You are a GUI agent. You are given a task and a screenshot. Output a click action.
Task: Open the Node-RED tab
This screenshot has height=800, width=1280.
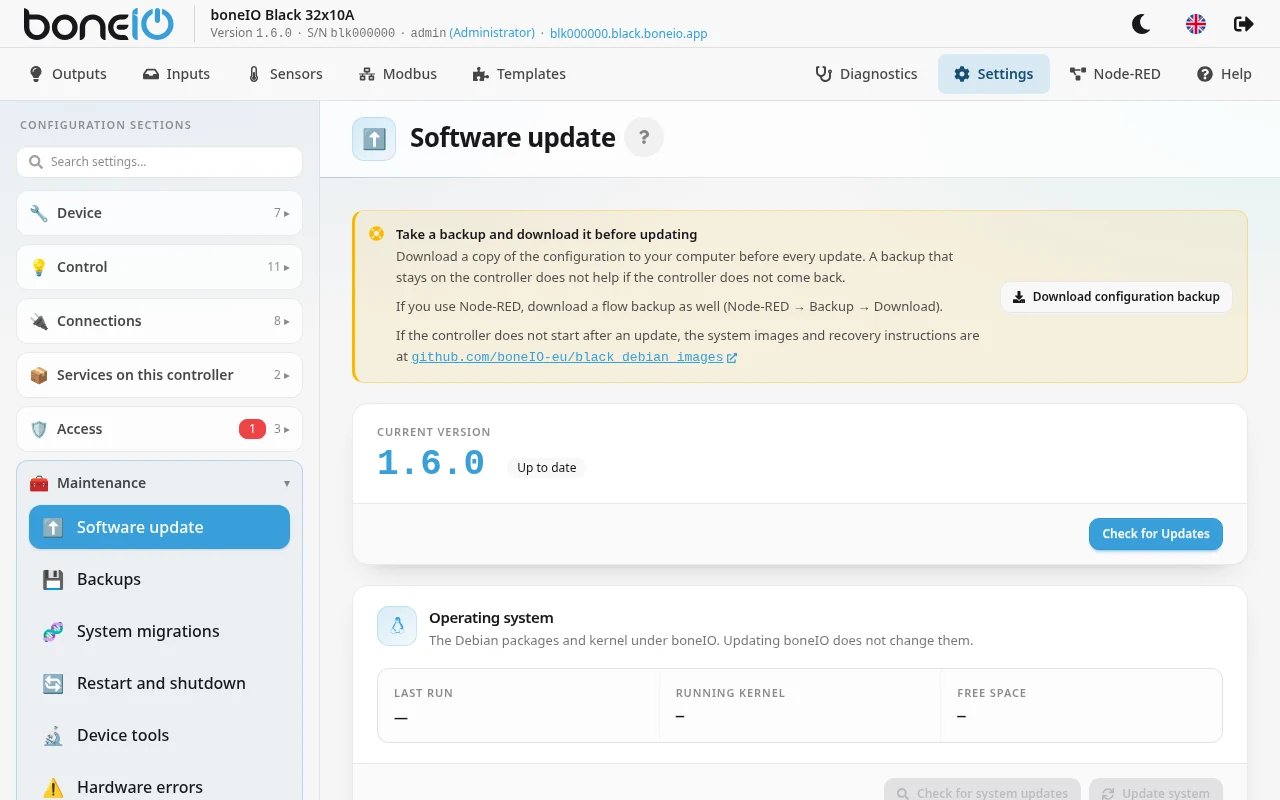[x=1115, y=74]
